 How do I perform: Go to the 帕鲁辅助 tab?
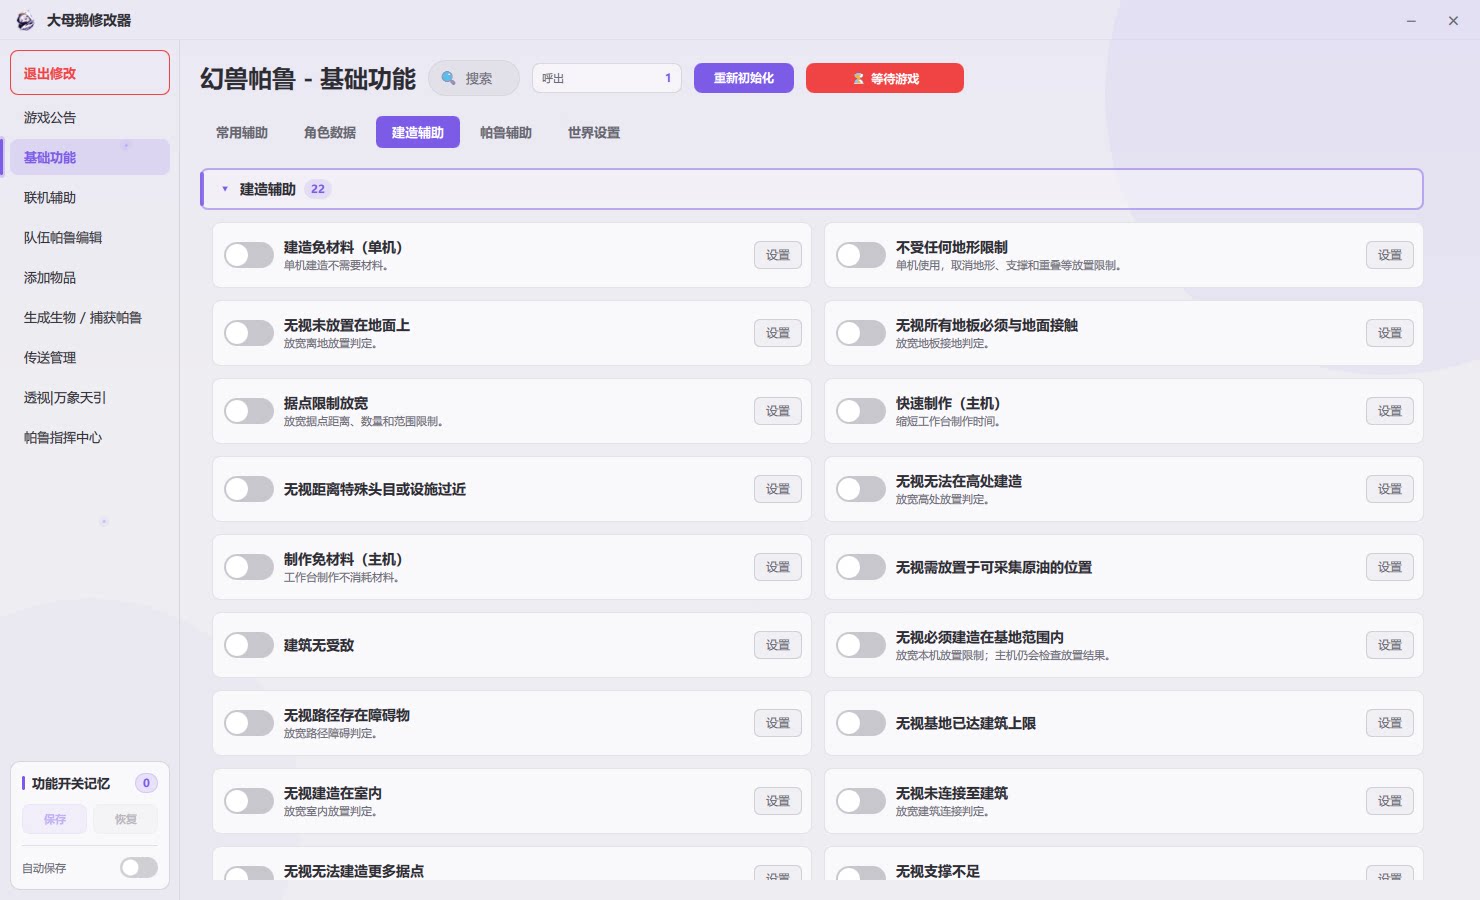click(x=506, y=132)
